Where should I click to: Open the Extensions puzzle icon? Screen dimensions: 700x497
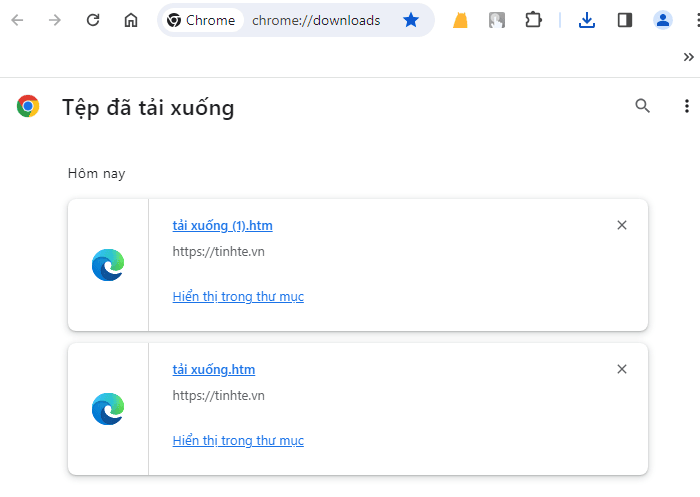[533, 20]
